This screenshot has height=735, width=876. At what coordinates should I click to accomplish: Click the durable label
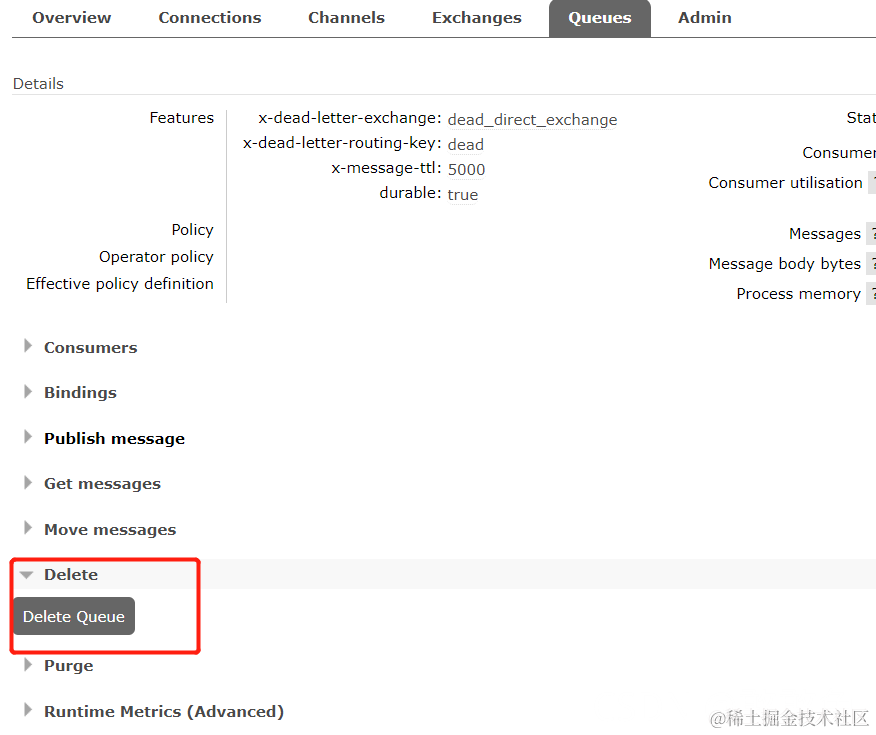[x=410, y=193]
